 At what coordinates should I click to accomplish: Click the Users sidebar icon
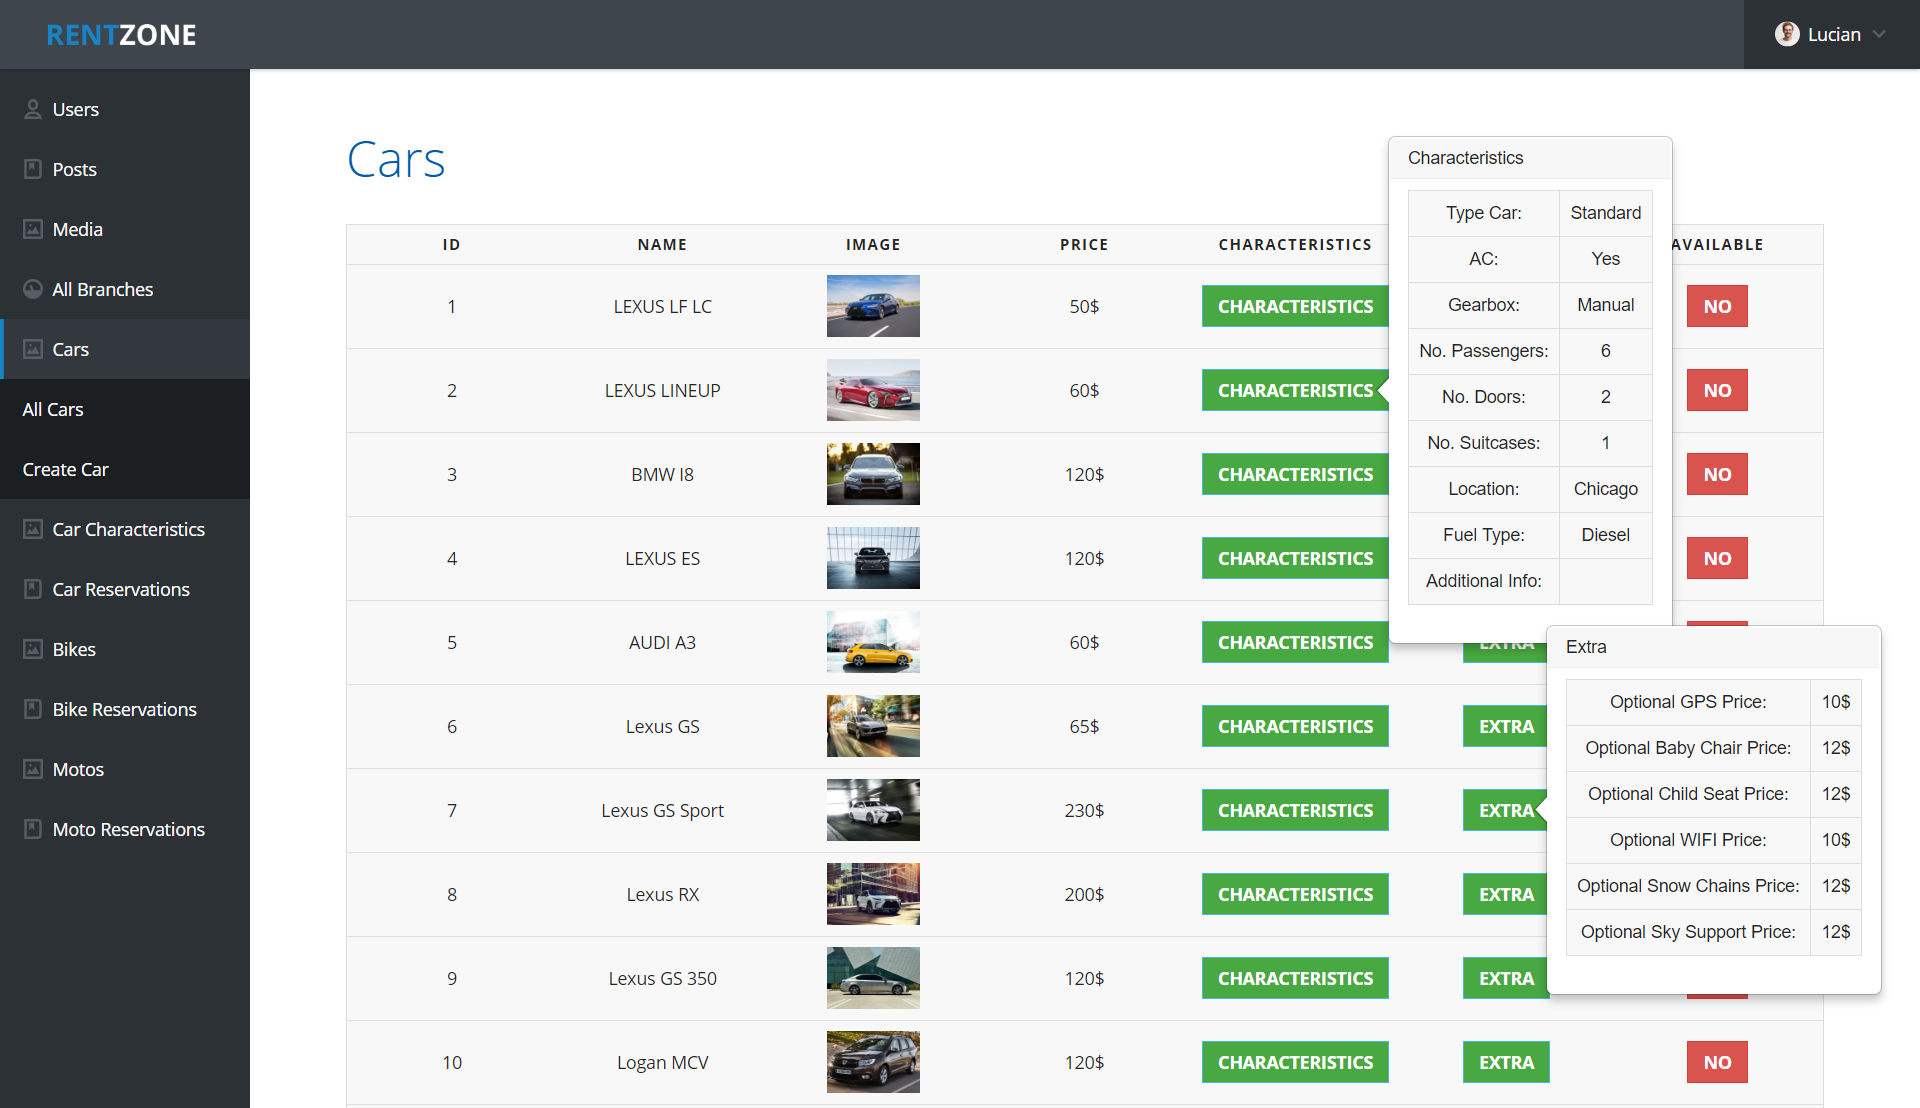[x=33, y=109]
